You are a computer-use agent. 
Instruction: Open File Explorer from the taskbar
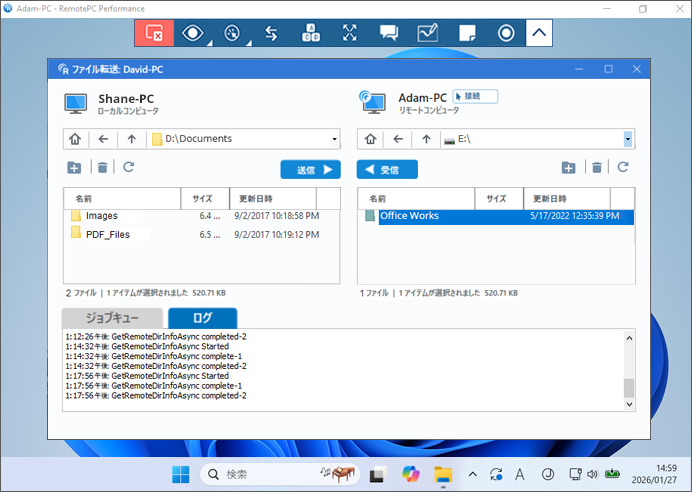(443, 475)
